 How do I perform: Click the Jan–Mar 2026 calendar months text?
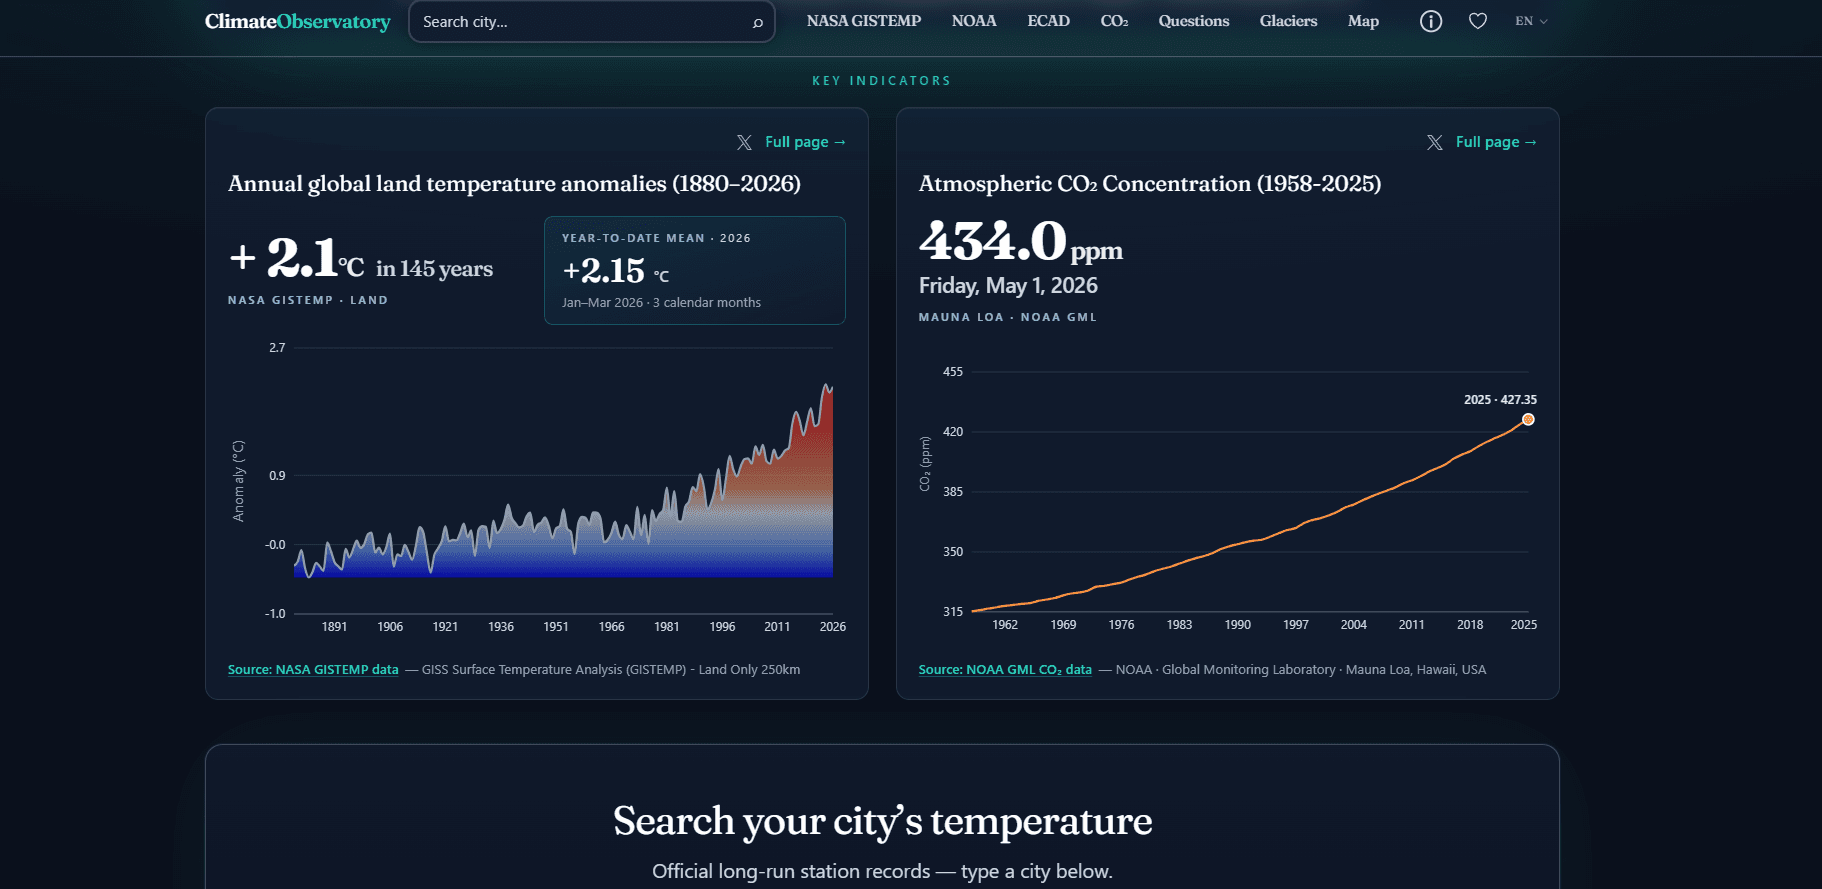pos(661,303)
